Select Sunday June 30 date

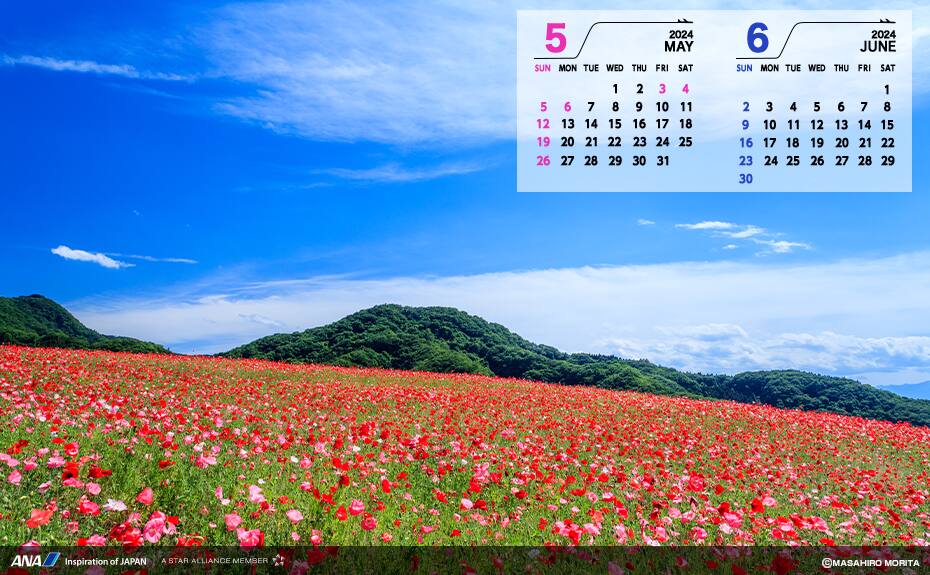[x=745, y=179]
